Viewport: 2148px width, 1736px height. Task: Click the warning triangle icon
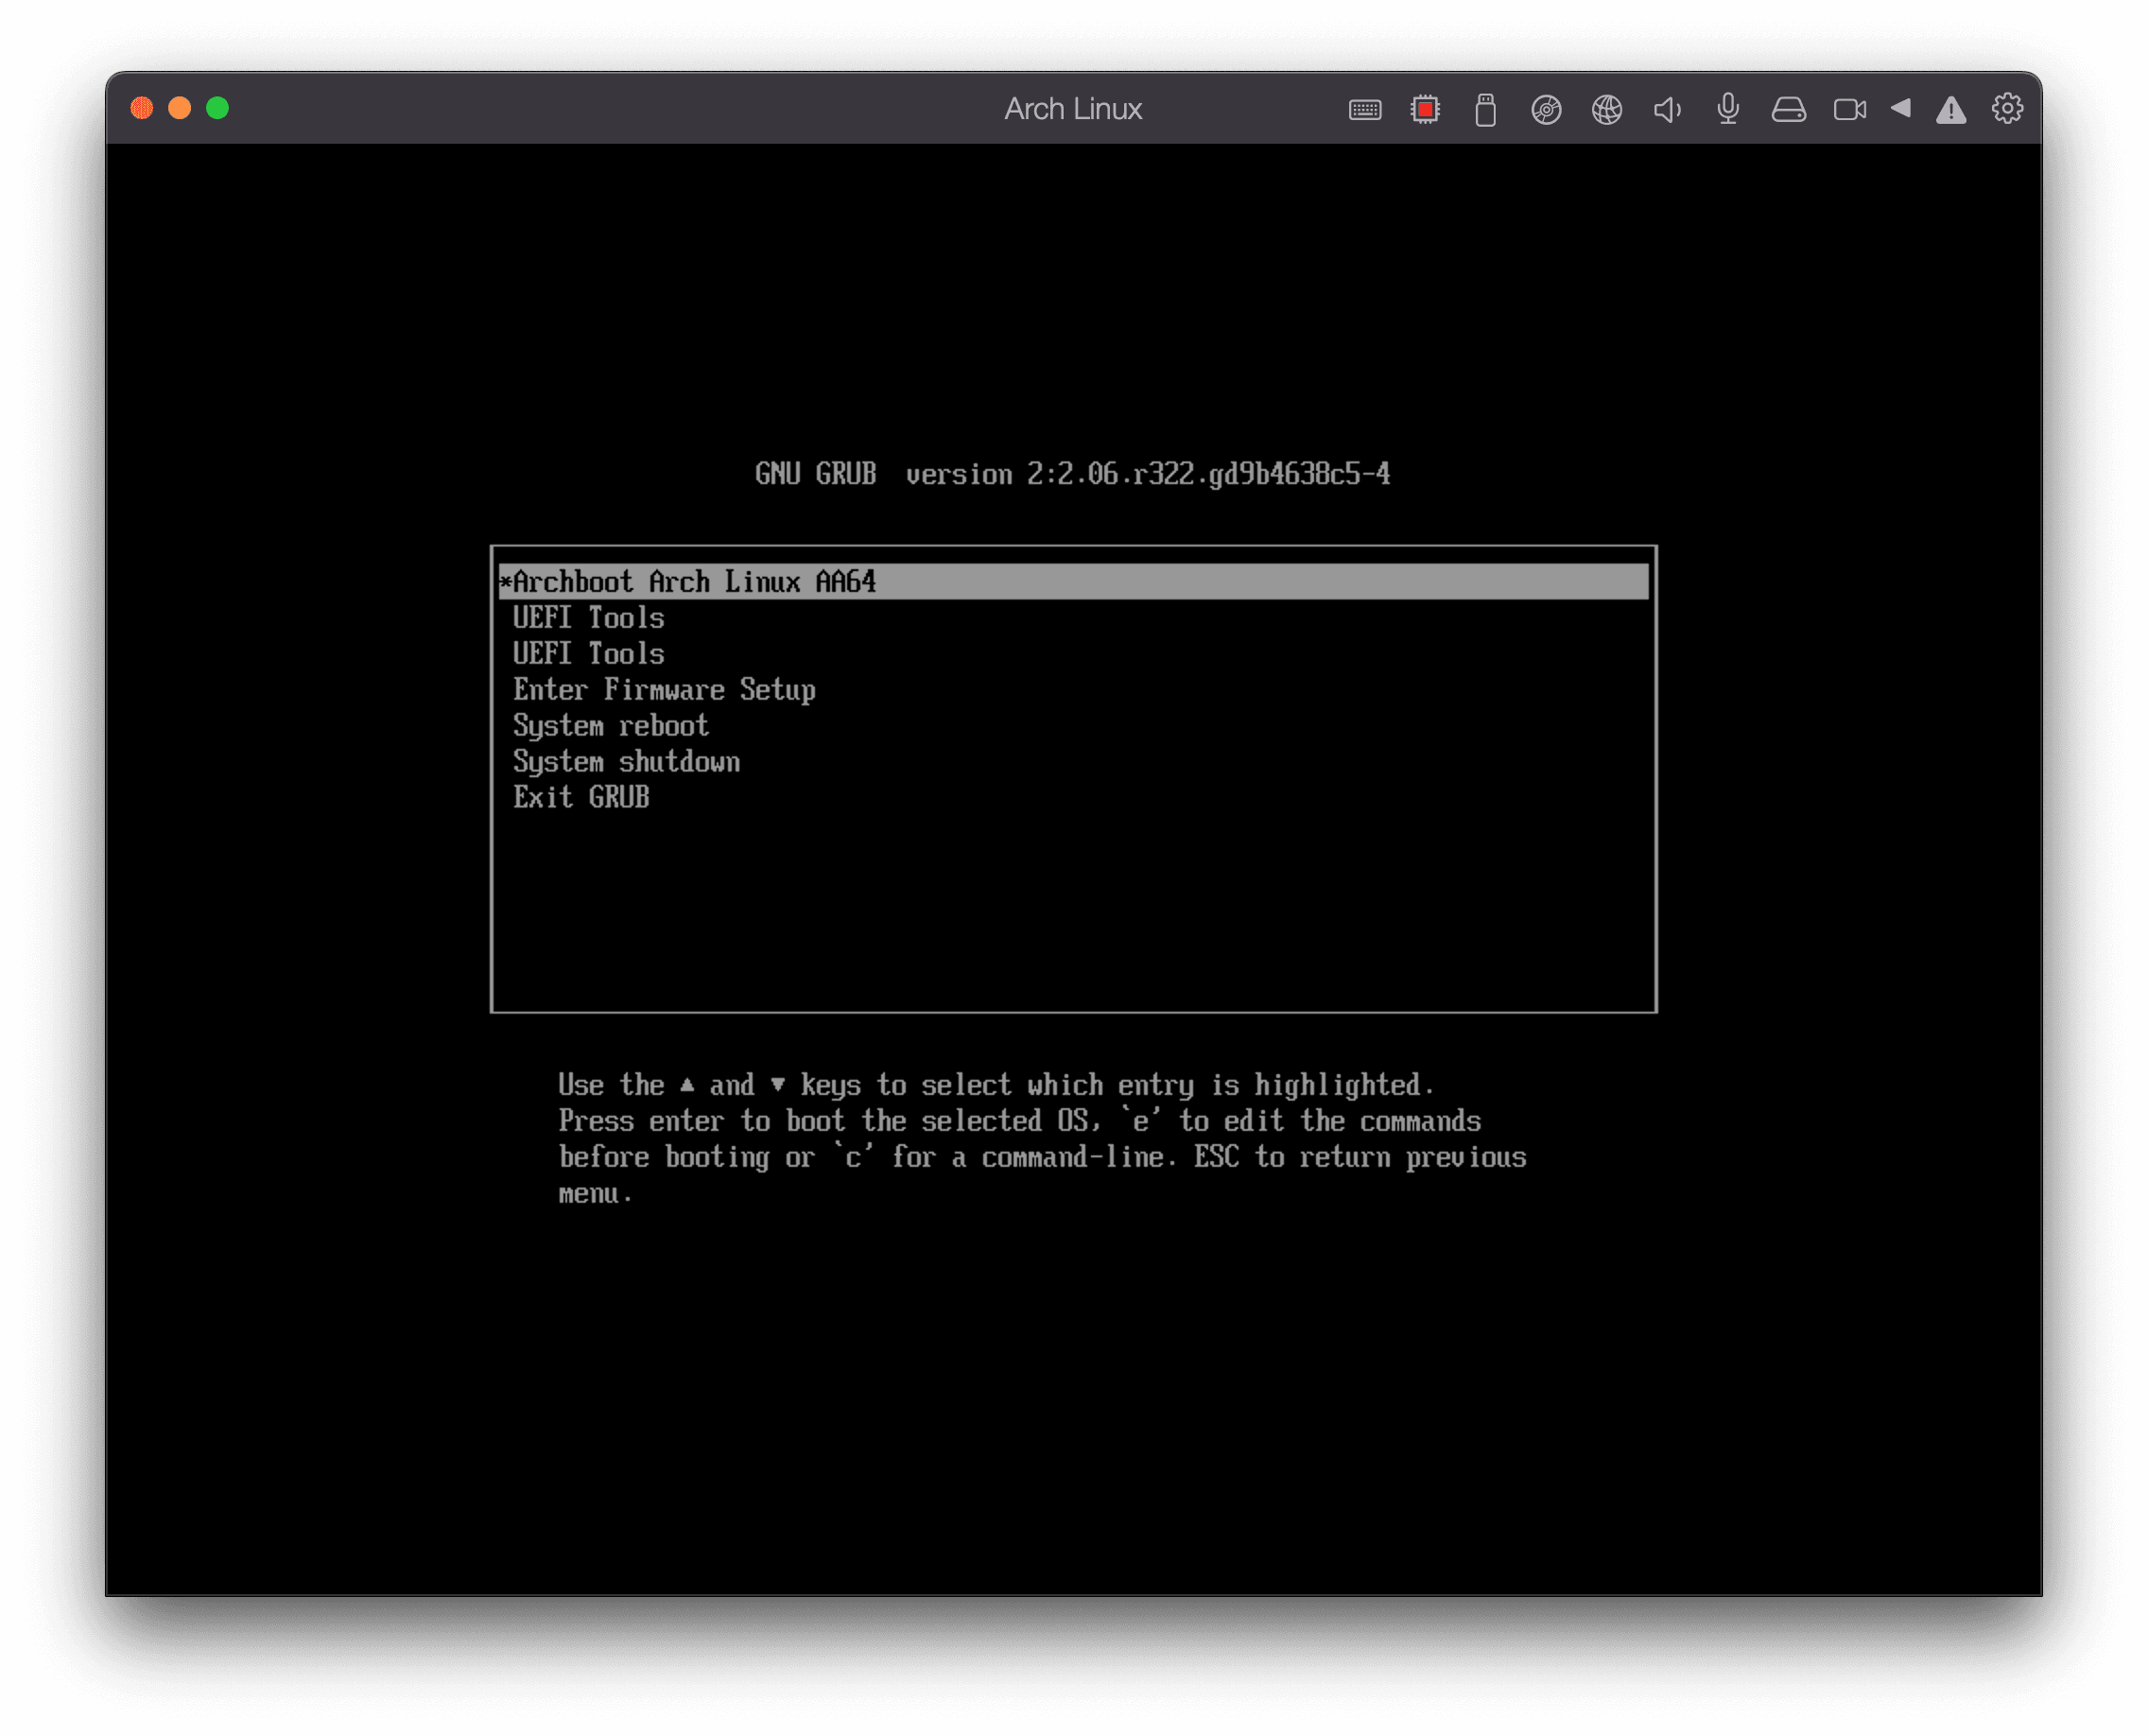(x=1951, y=110)
